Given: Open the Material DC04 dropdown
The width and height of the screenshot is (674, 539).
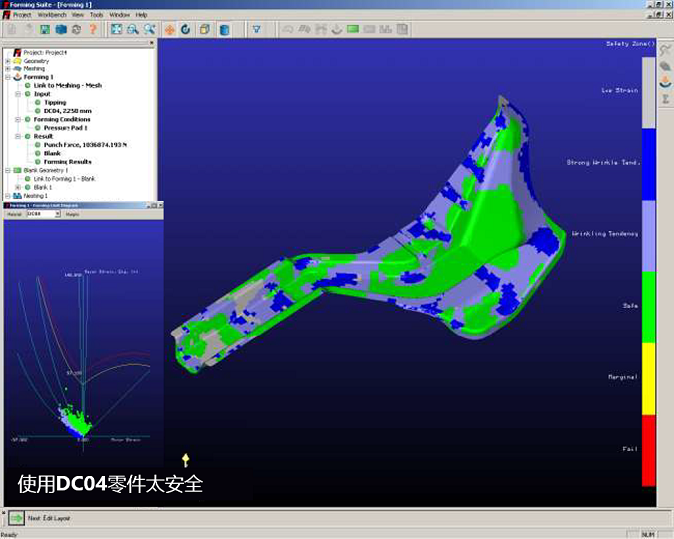Looking at the screenshot, I should coord(57,214).
